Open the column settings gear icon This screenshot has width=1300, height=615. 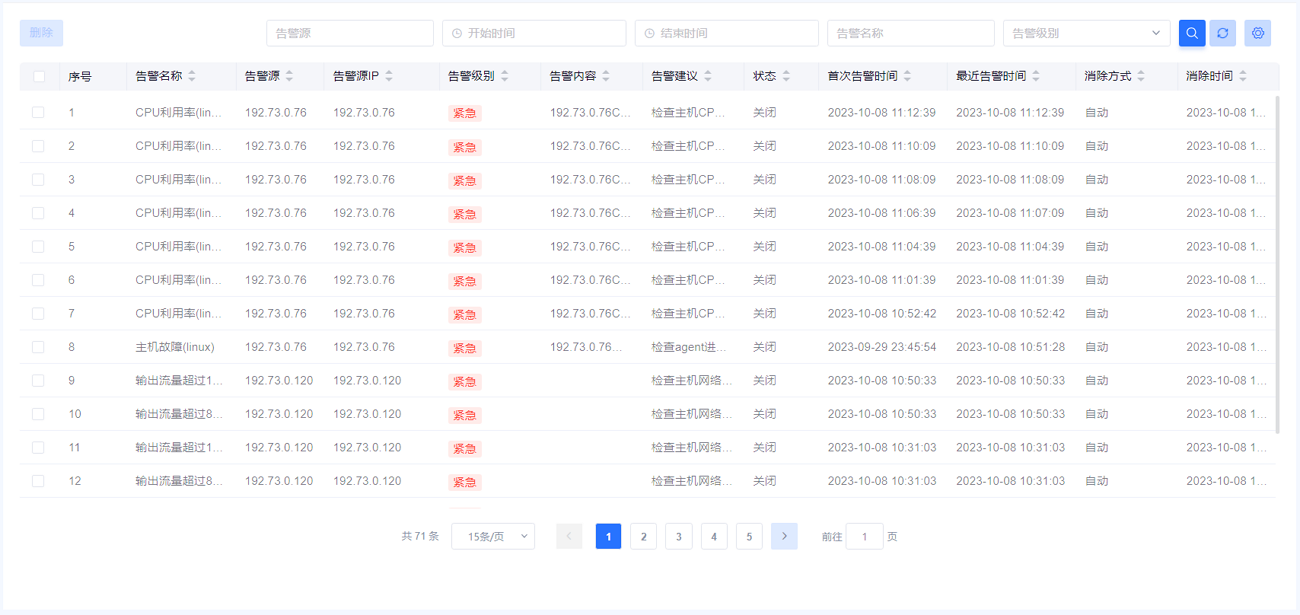click(x=1257, y=33)
